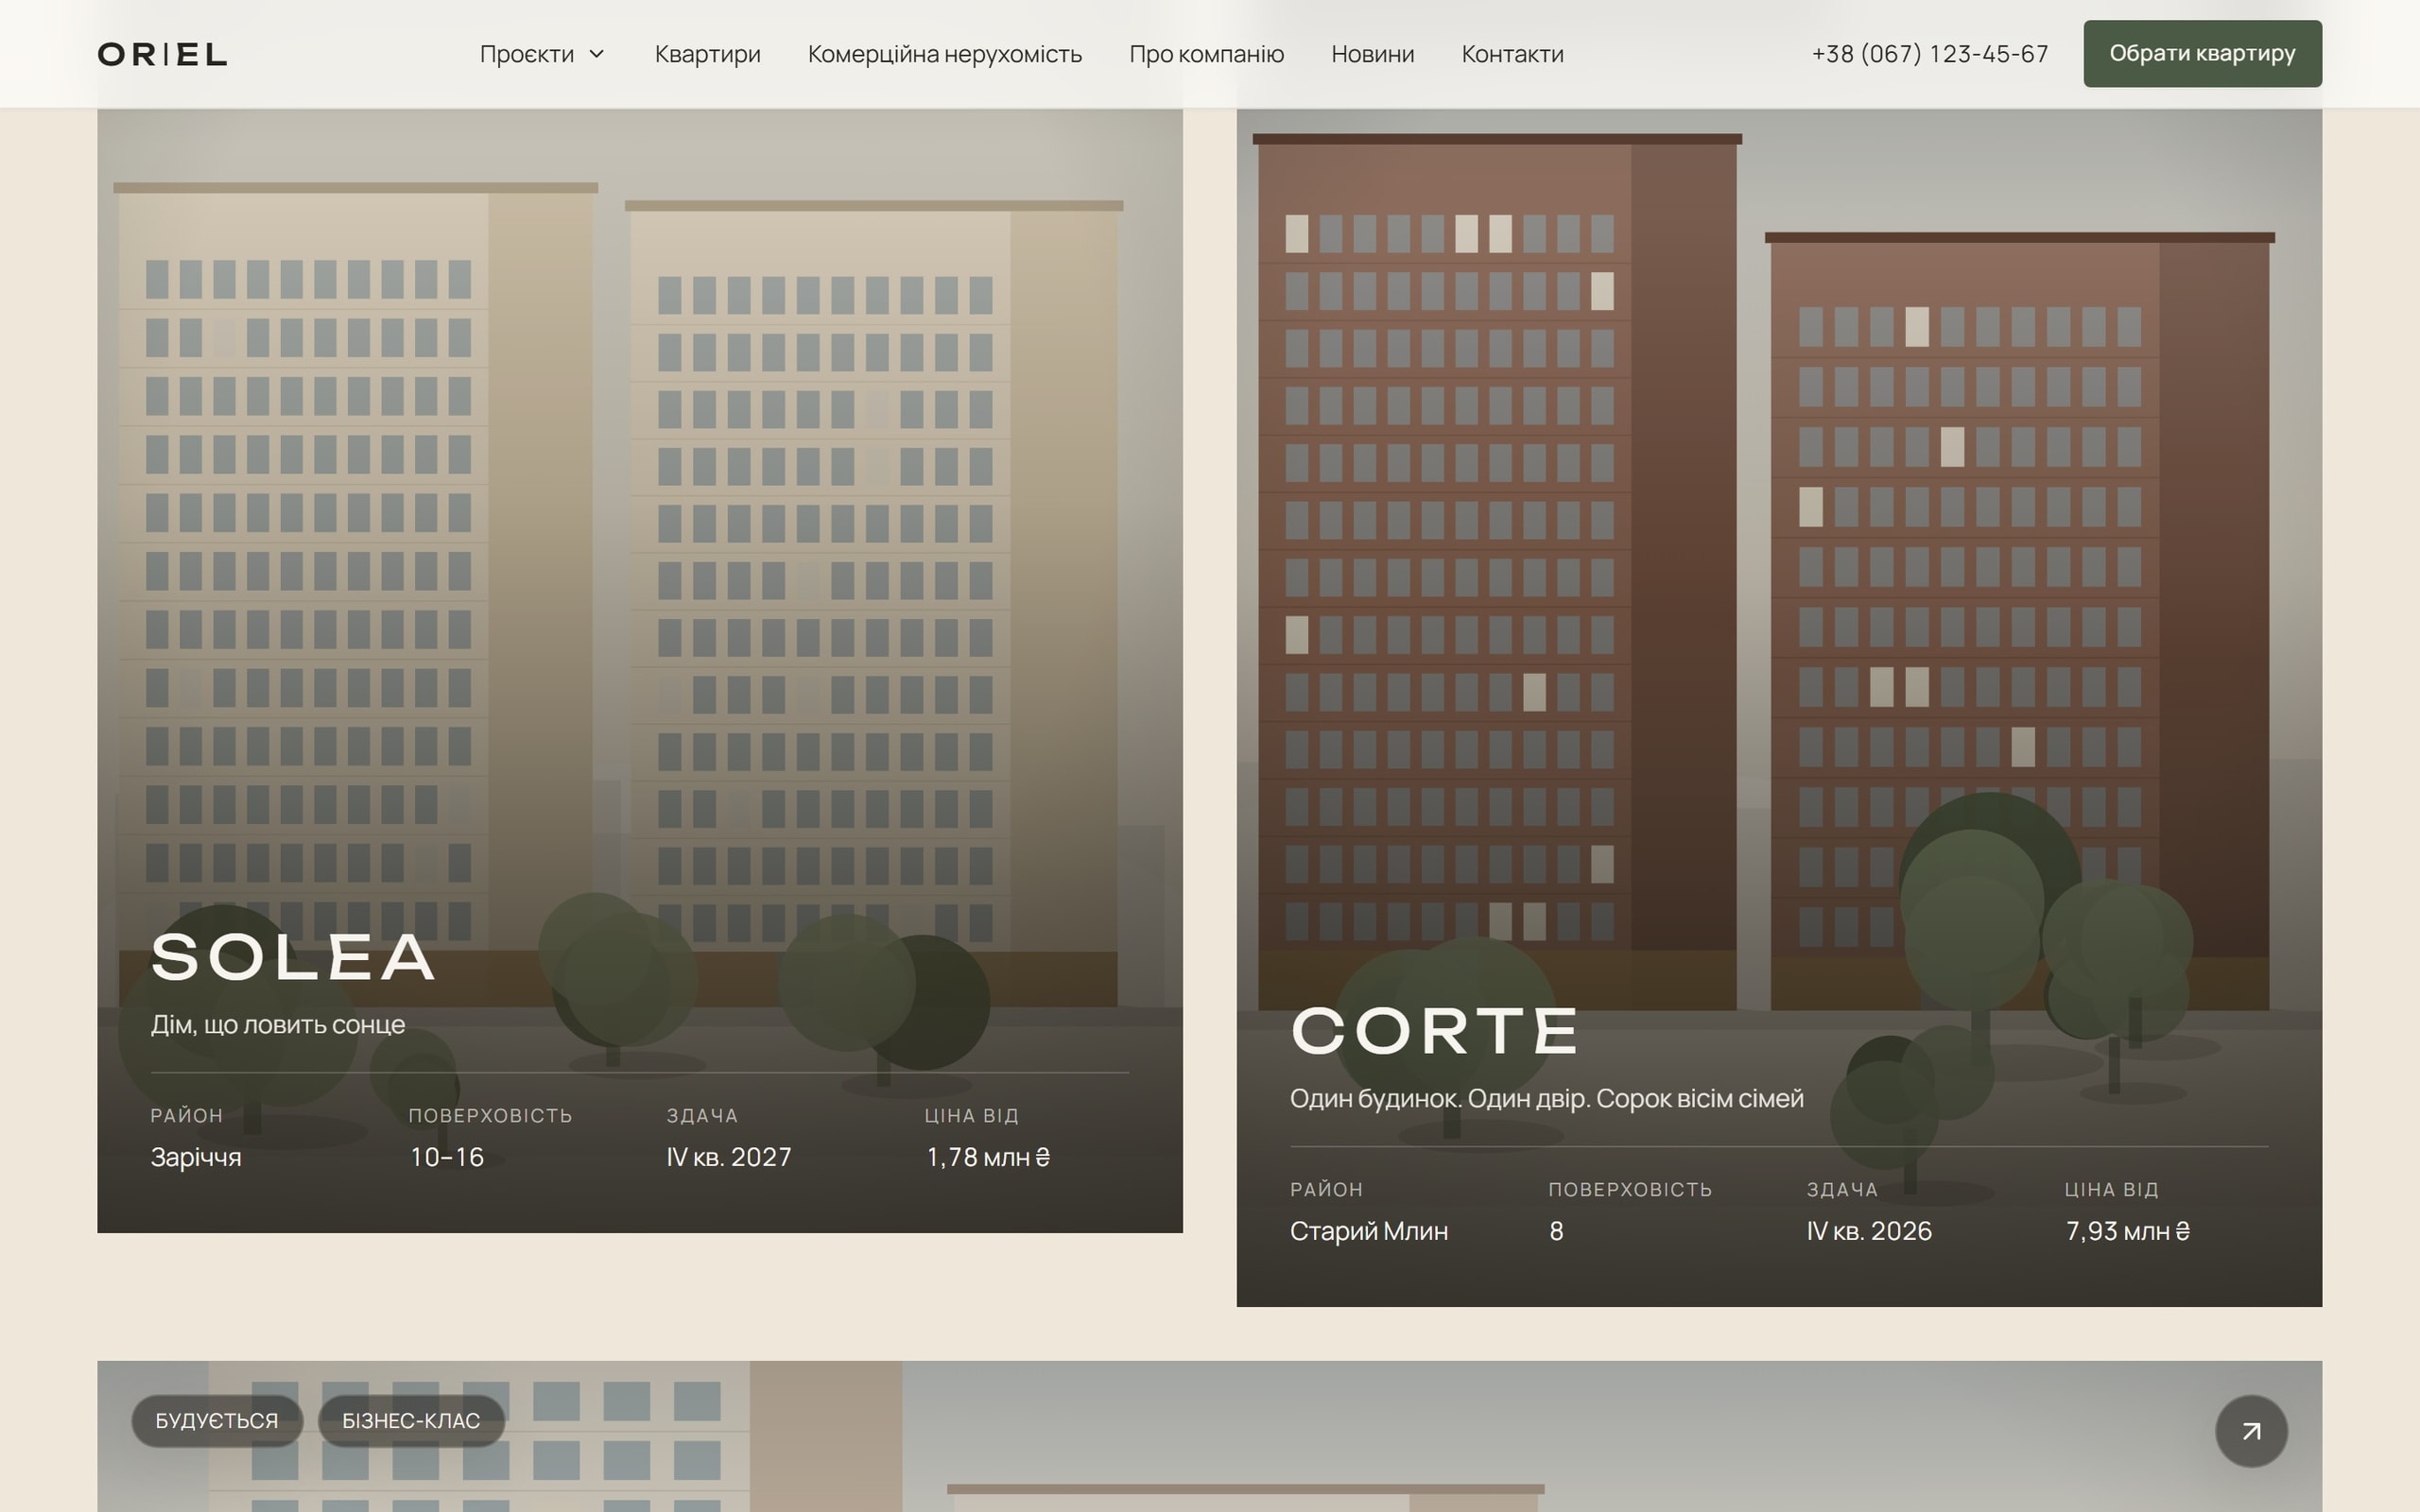Select the Новини menu item
Image resolution: width=2420 pixels, height=1512 pixels.
pyautogui.click(x=1372, y=54)
